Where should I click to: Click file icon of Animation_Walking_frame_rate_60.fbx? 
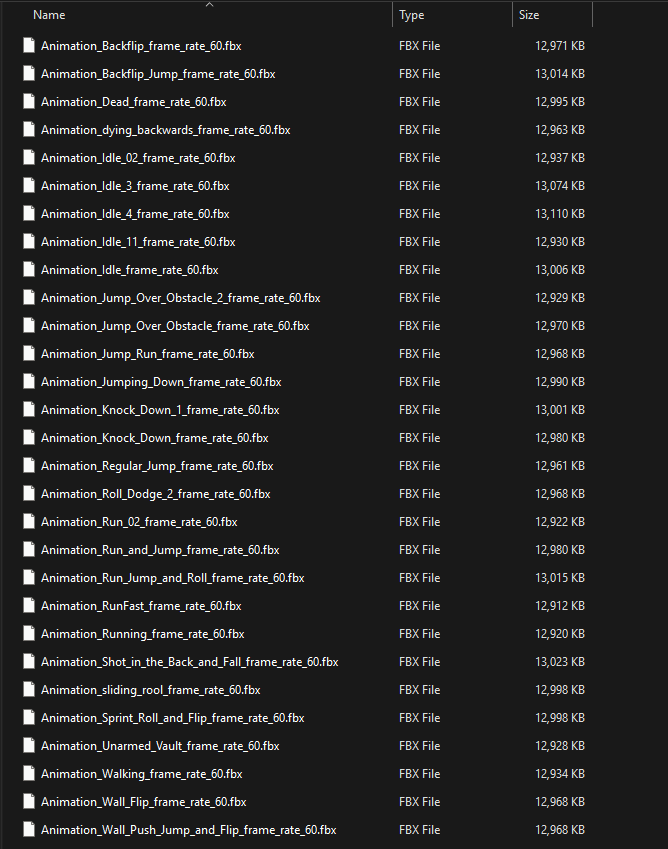click(29, 773)
